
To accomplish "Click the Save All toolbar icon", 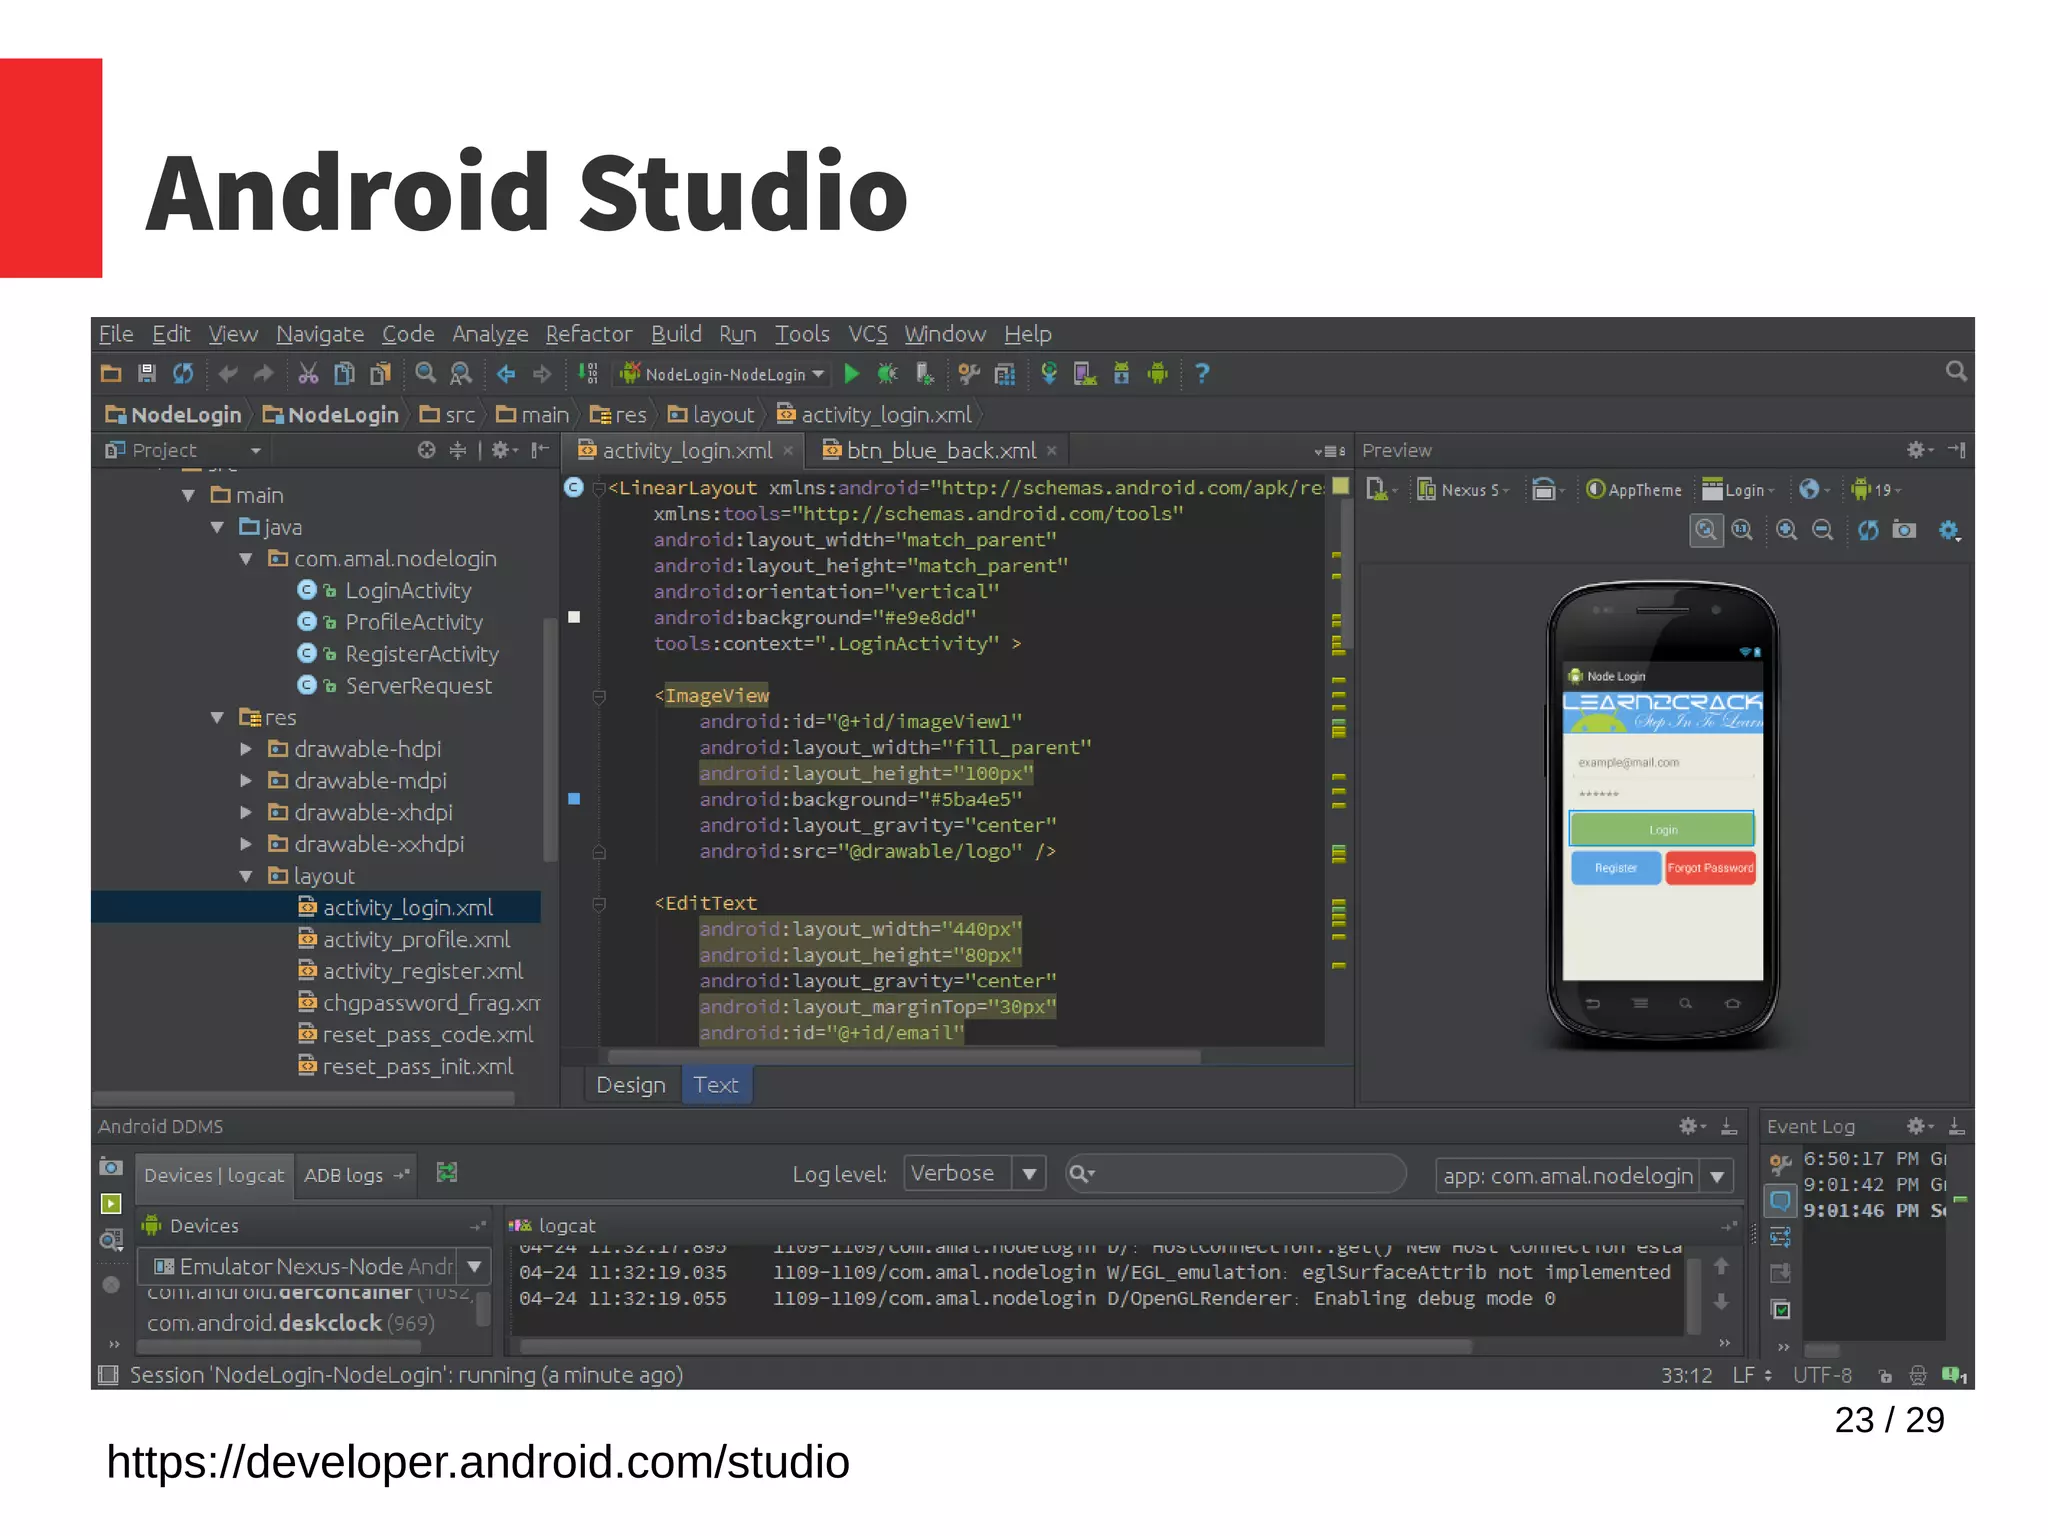I will [x=147, y=374].
